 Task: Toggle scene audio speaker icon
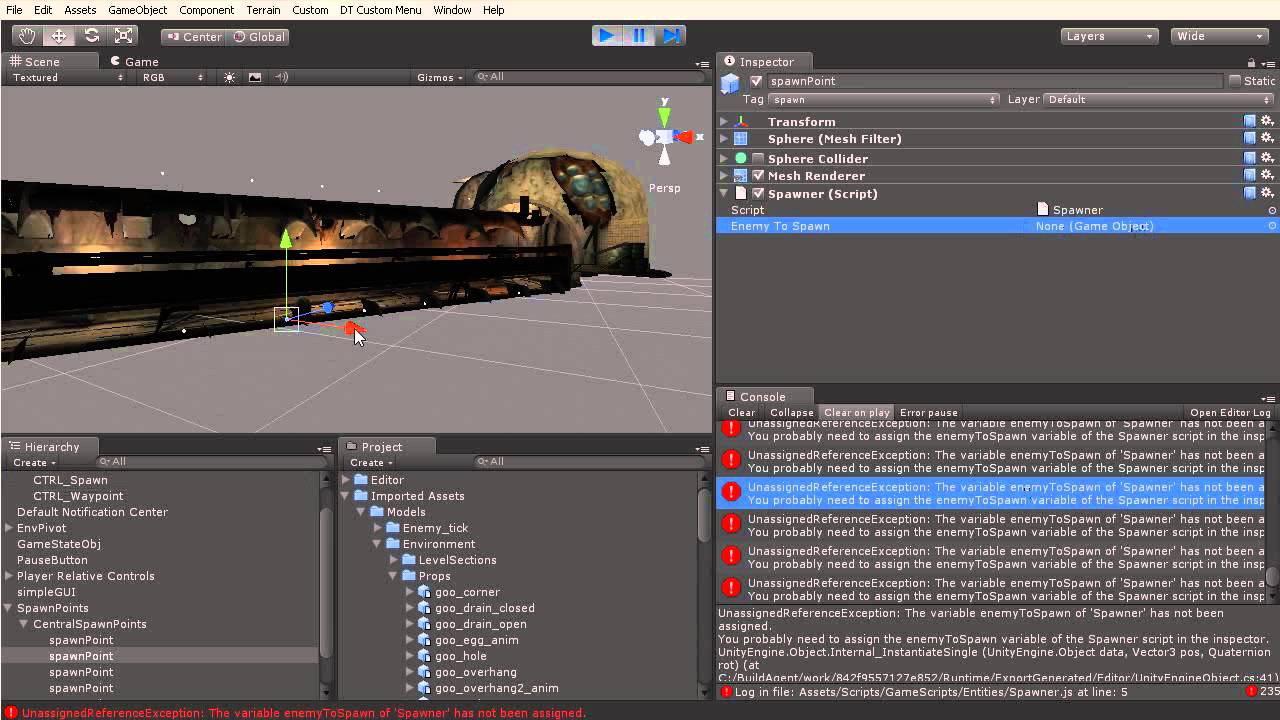(281, 77)
